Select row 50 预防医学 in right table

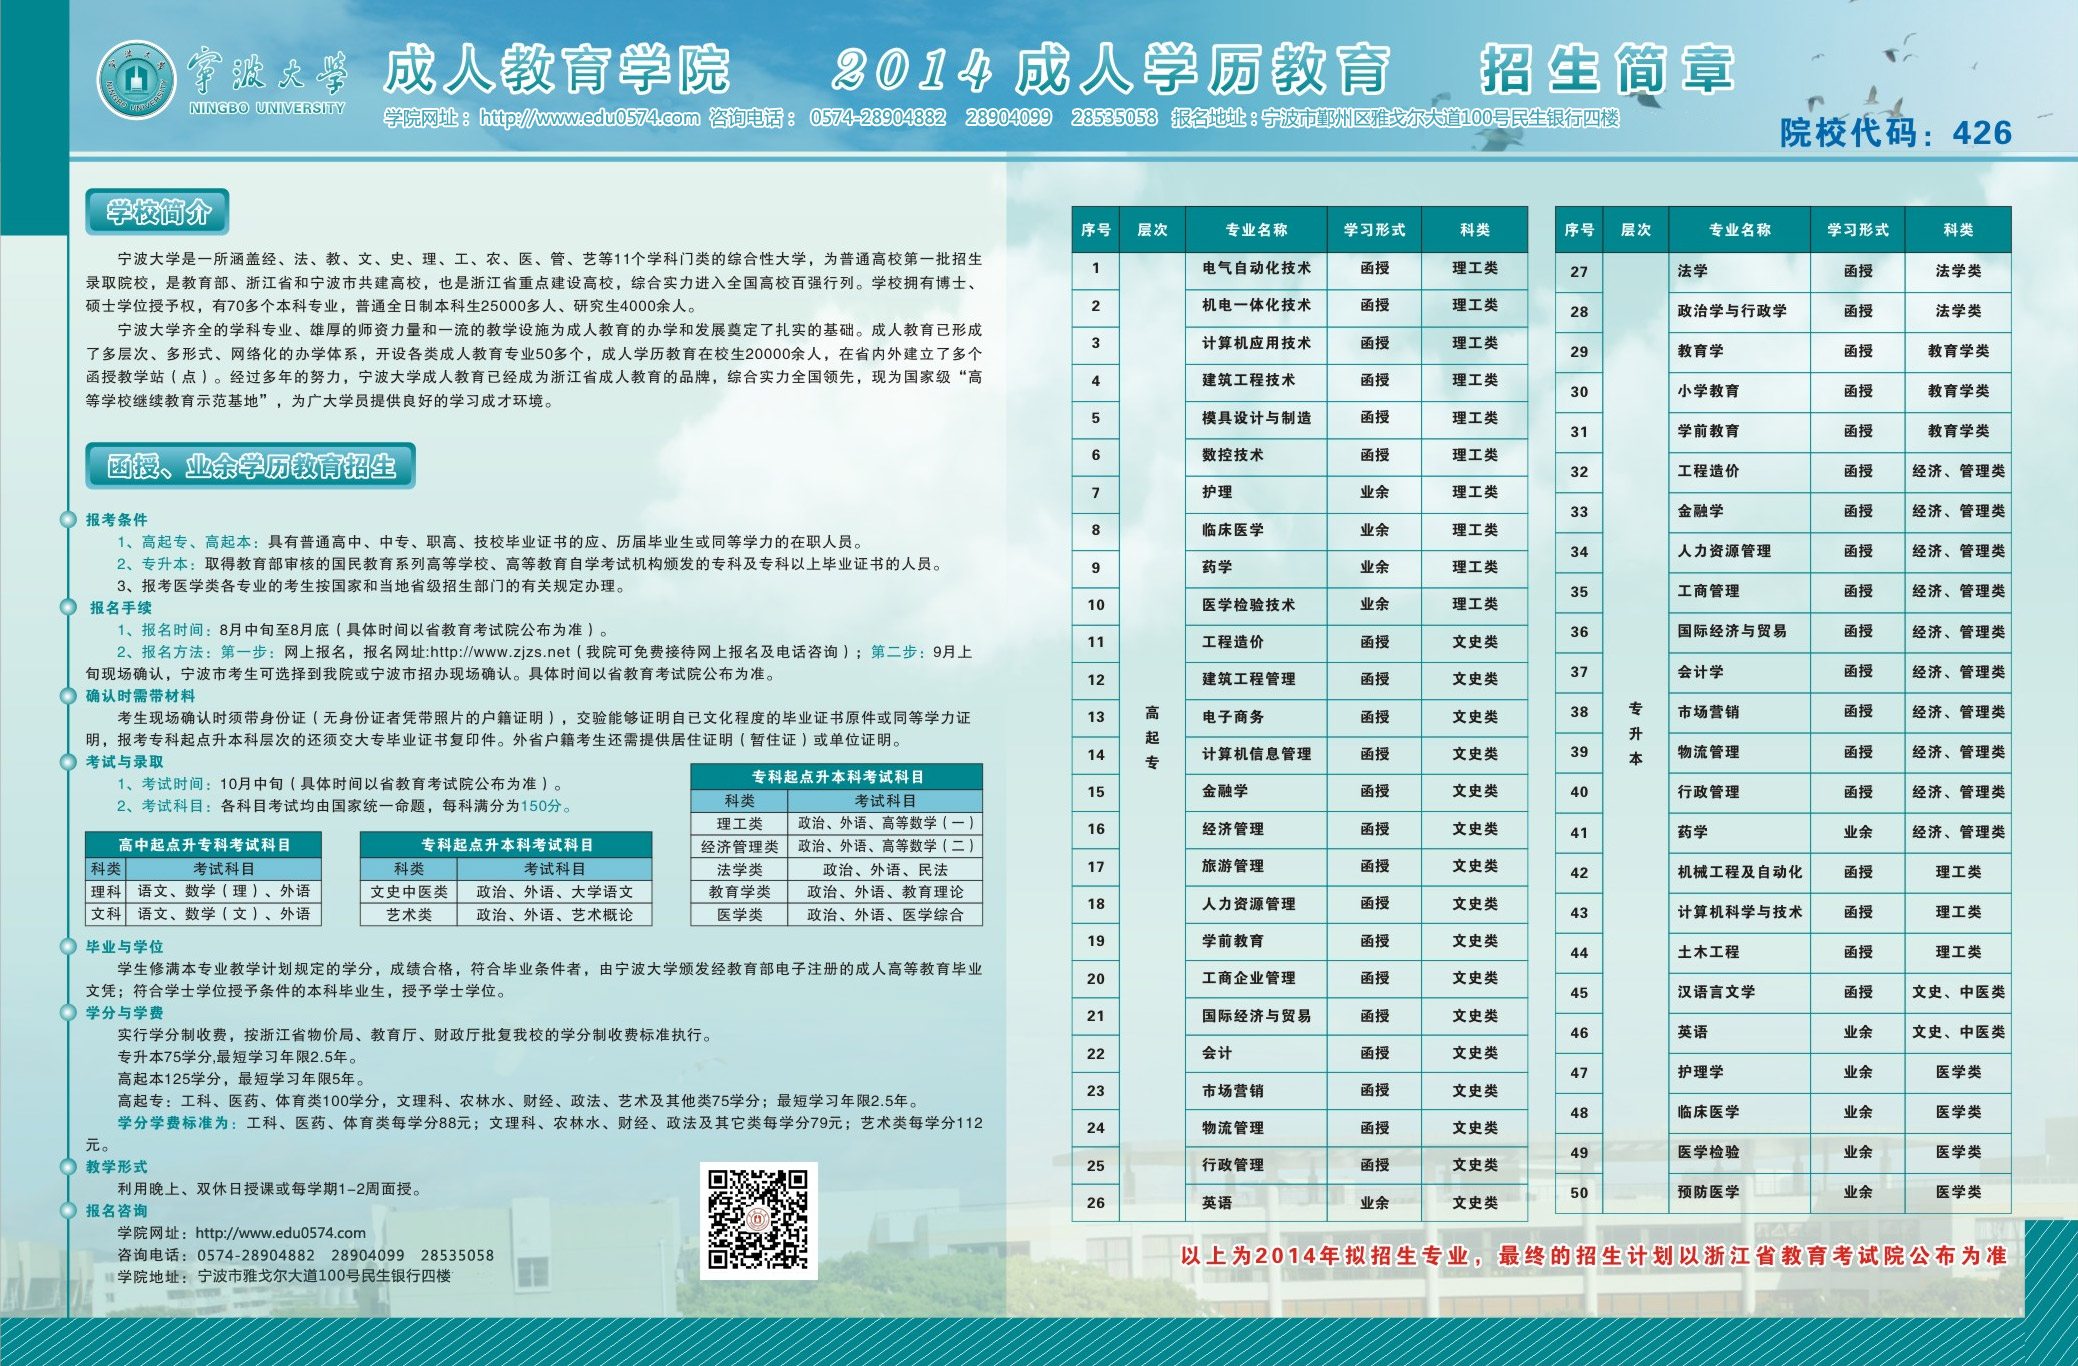point(1708,1192)
